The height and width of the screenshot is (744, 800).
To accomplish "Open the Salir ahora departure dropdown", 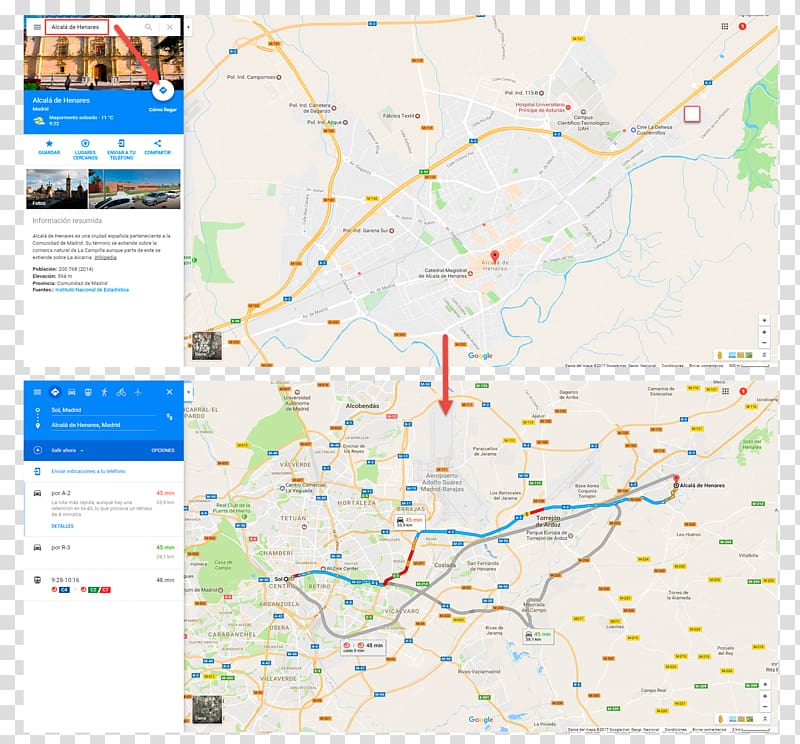I will pyautogui.click(x=66, y=451).
